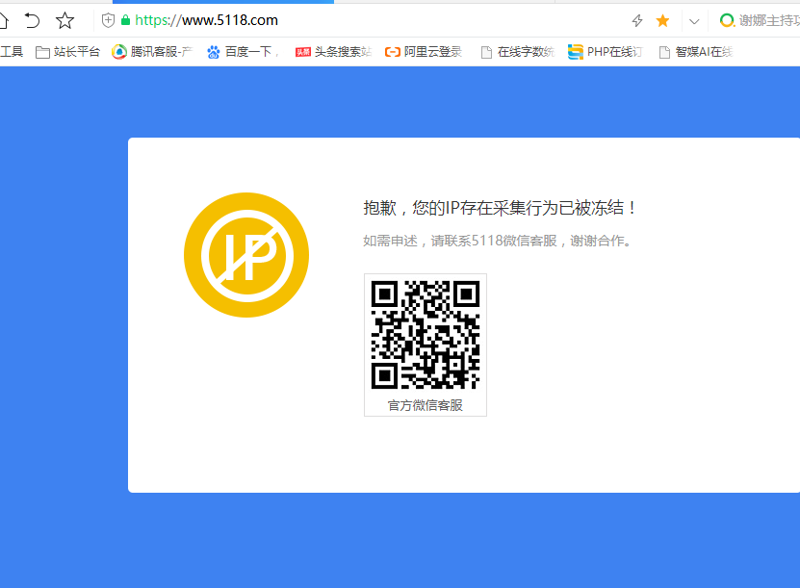Click the green search engine icon
The width and height of the screenshot is (800, 588).
[x=727, y=20]
